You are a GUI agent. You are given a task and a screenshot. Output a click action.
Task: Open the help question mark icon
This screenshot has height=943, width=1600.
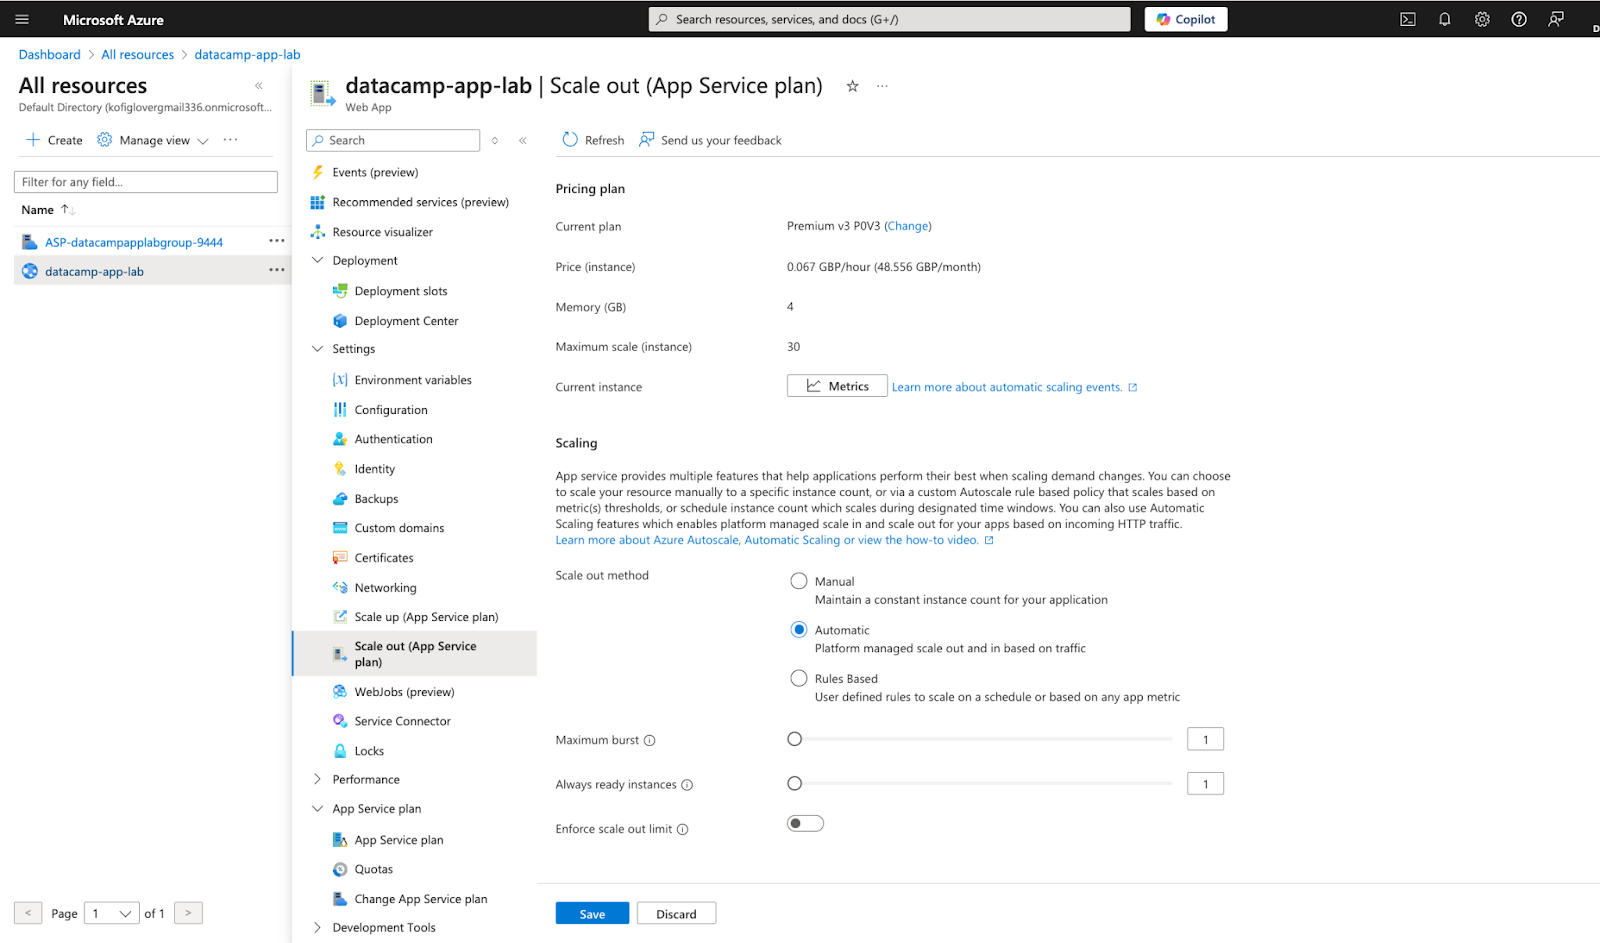pyautogui.click(x=1519, y=19)
